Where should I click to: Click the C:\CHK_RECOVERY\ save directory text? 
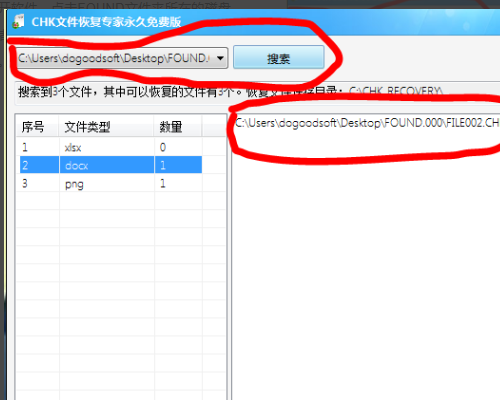pyautogui.click(x=395, y=91)
